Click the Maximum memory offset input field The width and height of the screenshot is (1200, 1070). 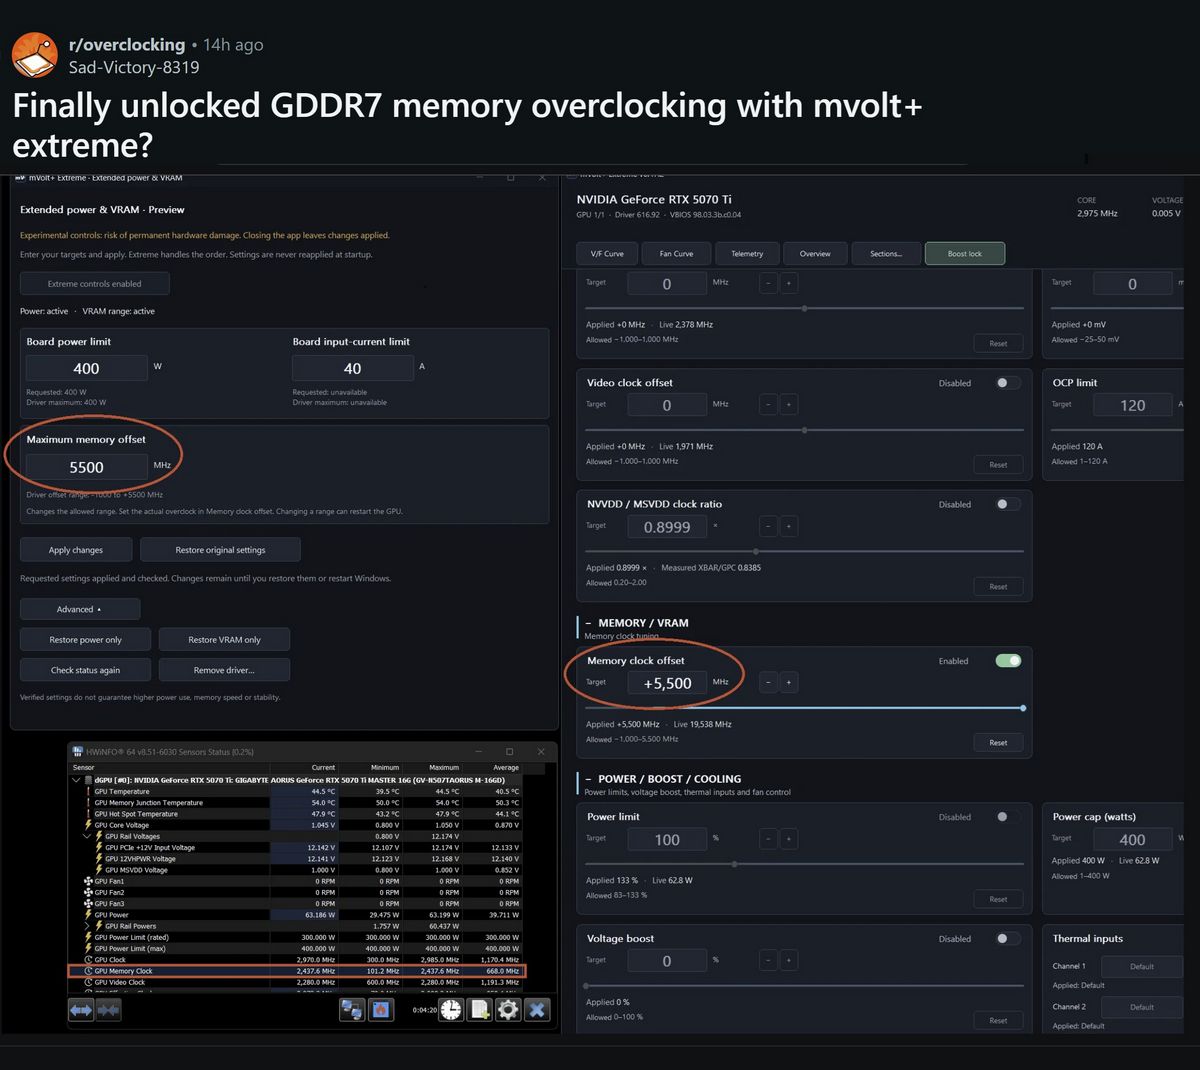click(x=87, y=467)
